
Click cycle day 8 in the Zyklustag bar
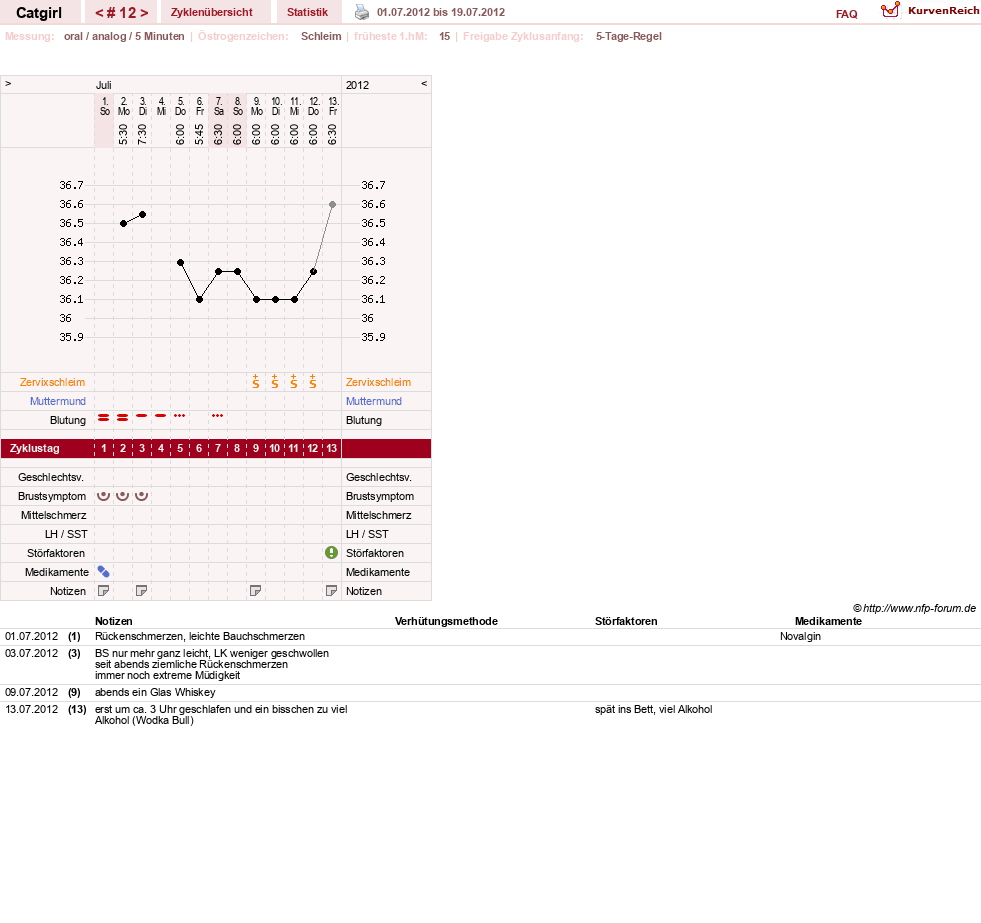[236, 448]
